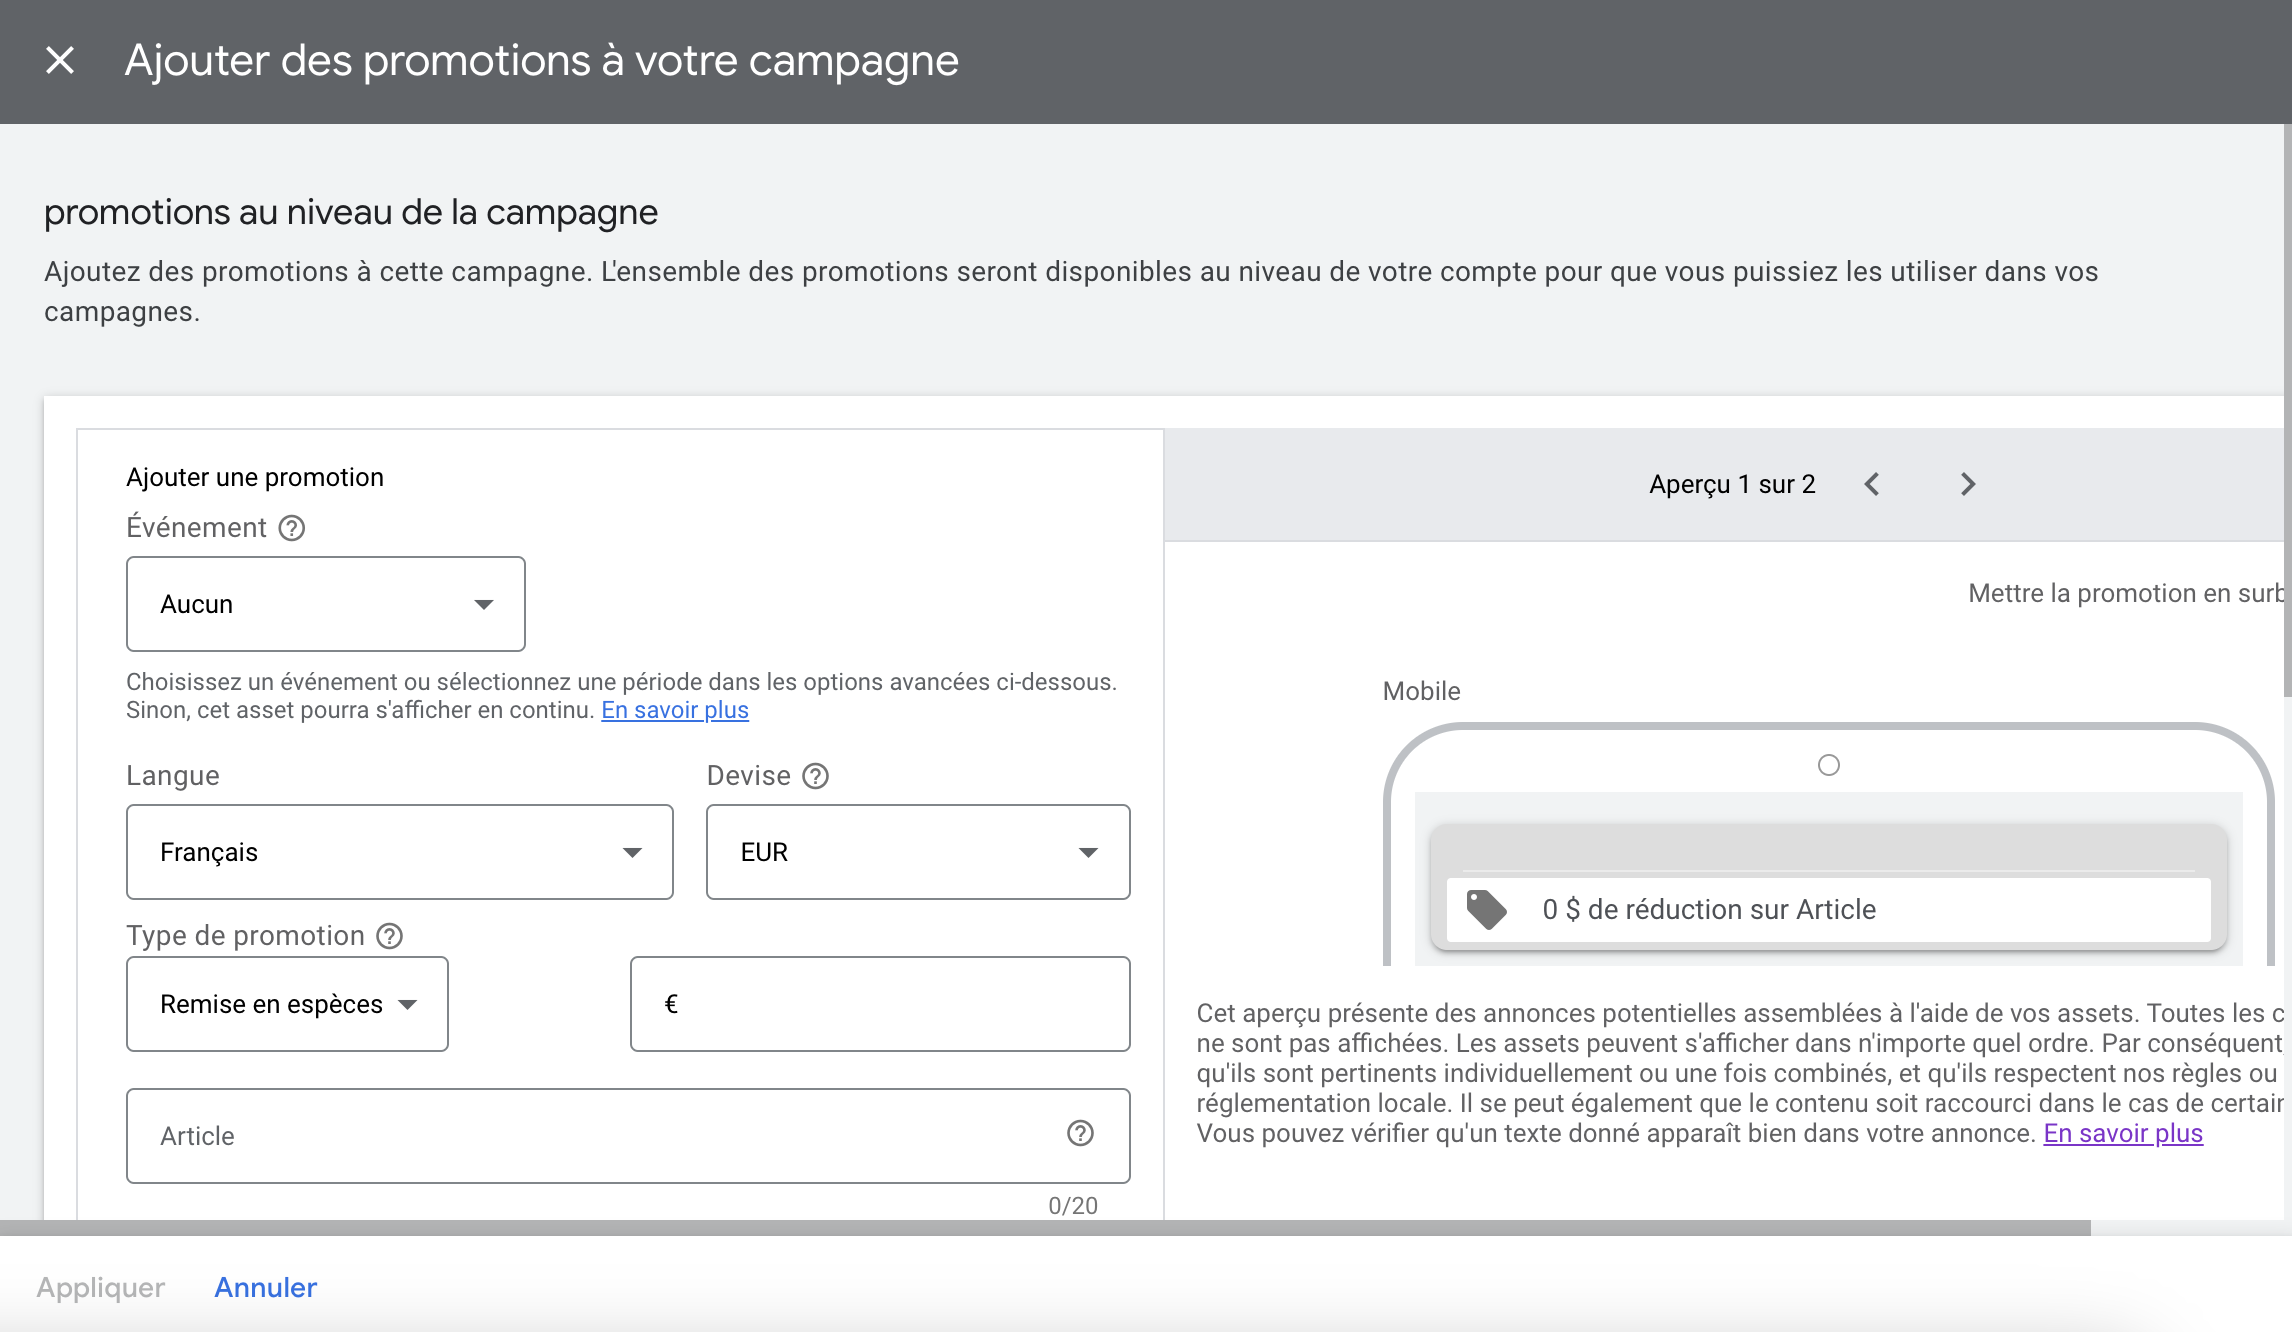The width and height of the screenshot is (2292, 1332).
Task: Show the next preview with right chevron
Action: click(x=1968, y=485)
